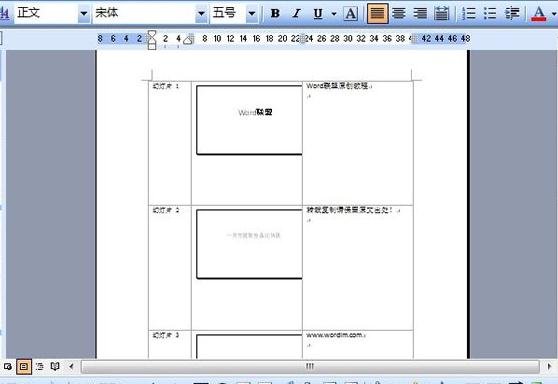The height and width of the screenshot is (384, 558).
Task: Click the highlighted justify alignment button
Action: 377,14
